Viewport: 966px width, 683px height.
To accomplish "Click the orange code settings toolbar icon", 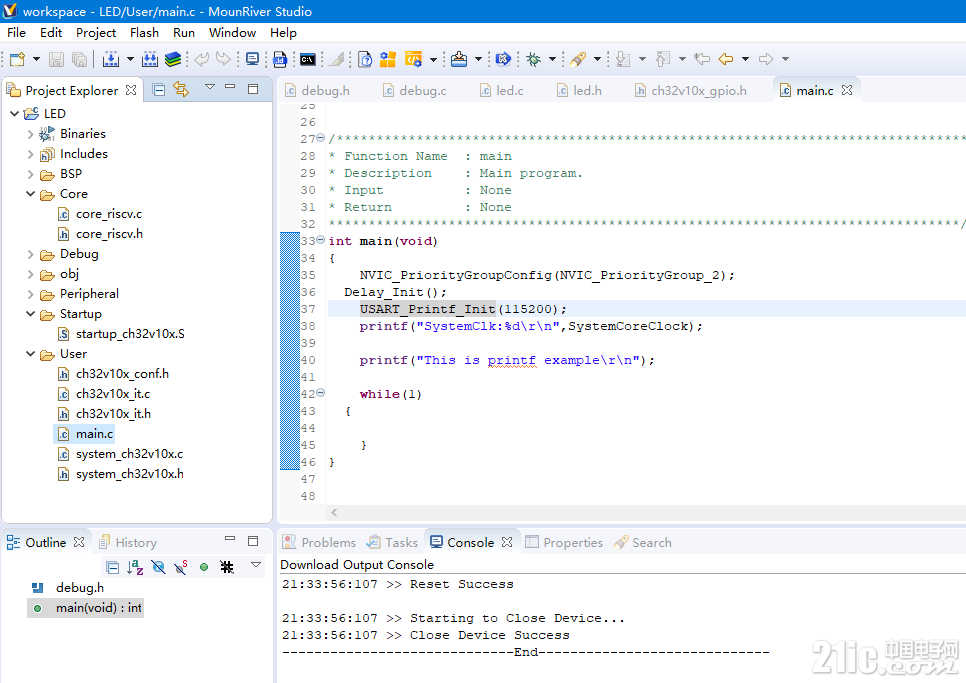I will pos(413,59).
